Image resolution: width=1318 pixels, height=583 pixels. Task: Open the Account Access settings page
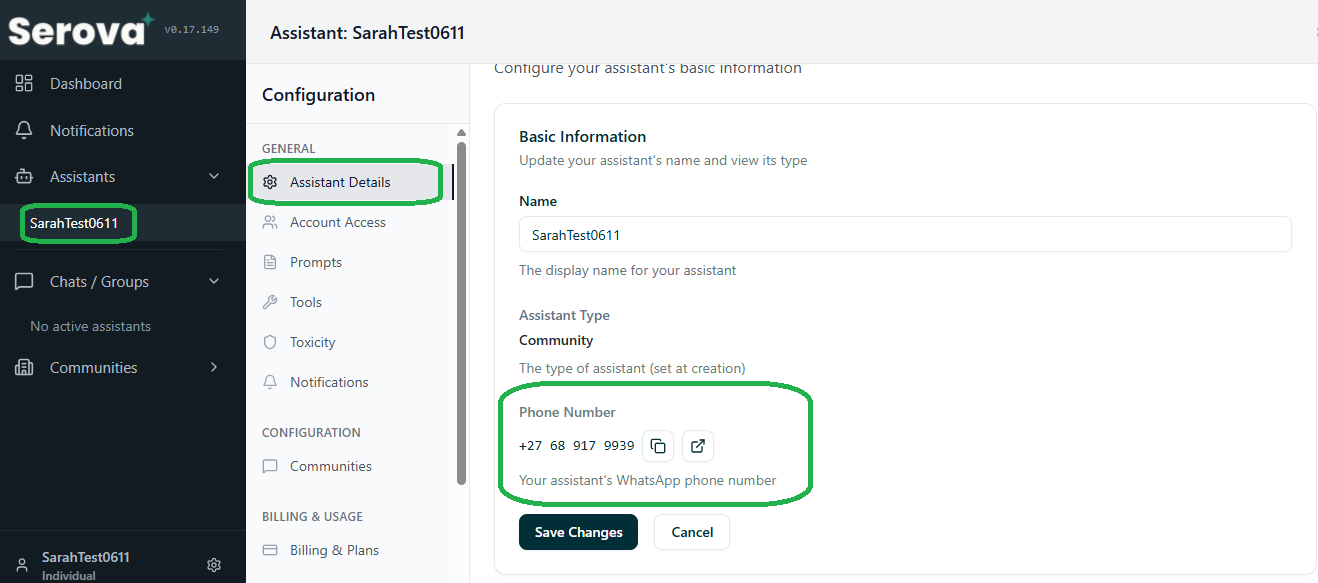[x=337, y=222]
